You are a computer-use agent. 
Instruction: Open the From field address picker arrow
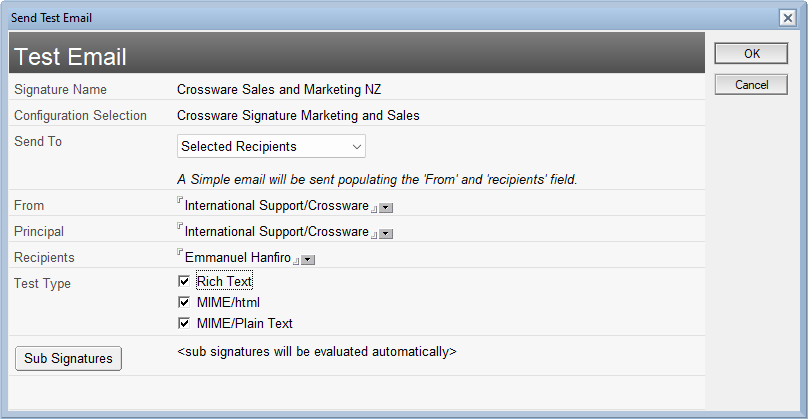pos(386,208)
